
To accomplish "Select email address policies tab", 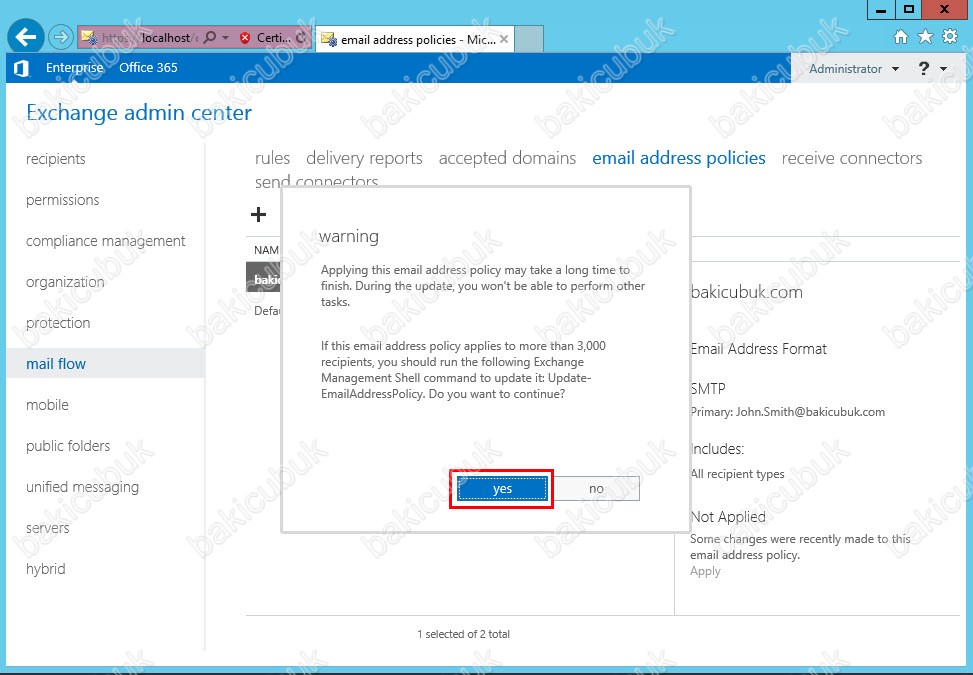I will tap(679, 158).
